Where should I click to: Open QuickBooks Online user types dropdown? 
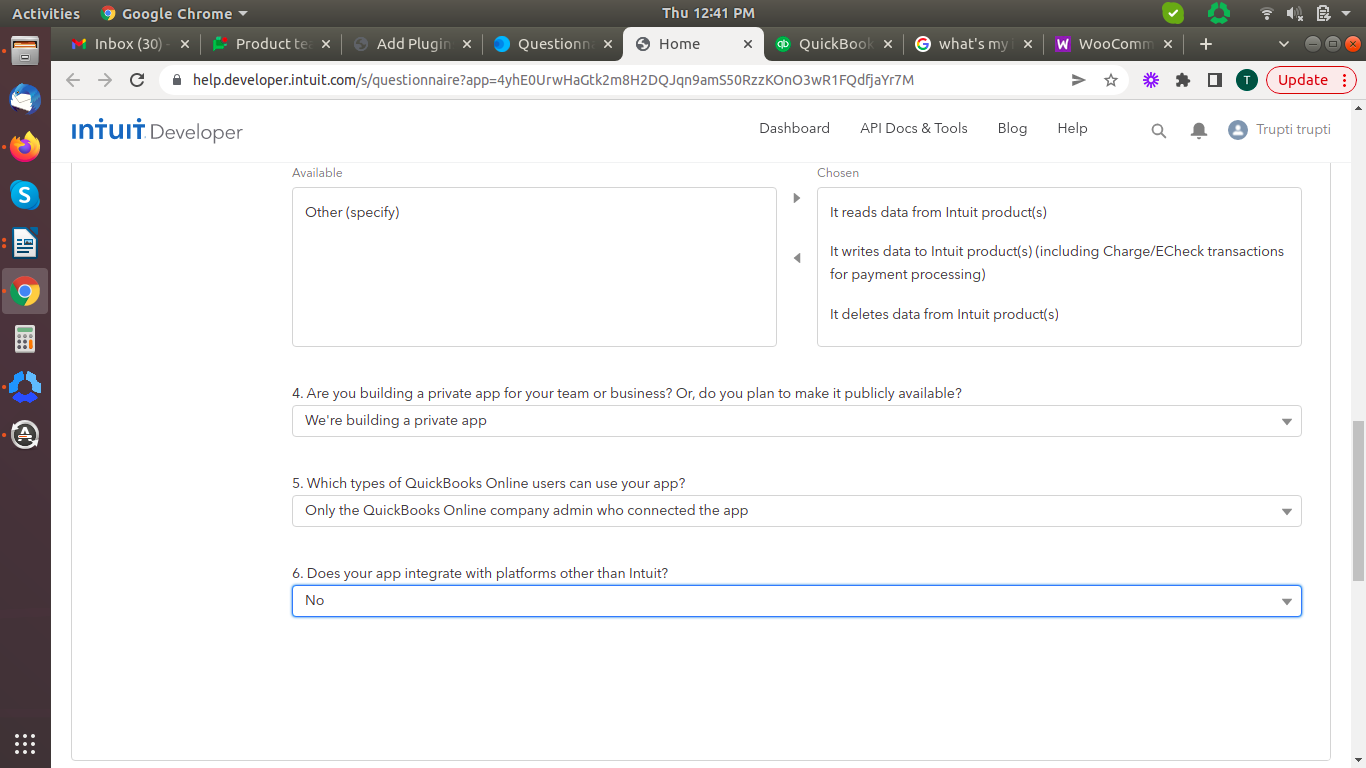click(796, 511)
